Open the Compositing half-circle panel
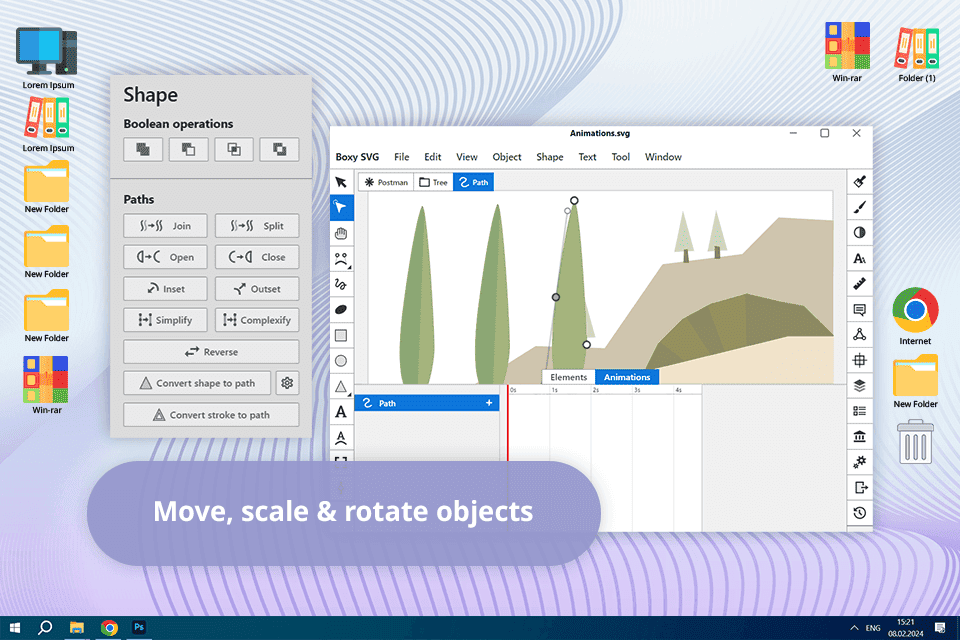Viewport: 960px width, 640px height. point(860,233)
